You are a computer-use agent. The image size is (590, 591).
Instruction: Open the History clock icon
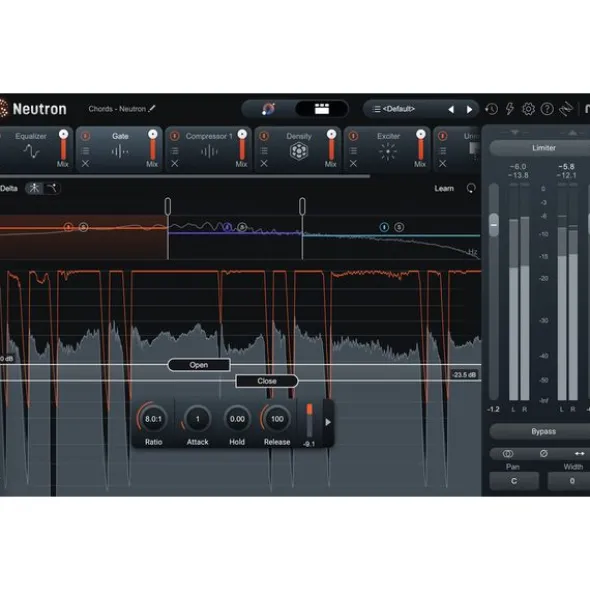coord(491,109)
